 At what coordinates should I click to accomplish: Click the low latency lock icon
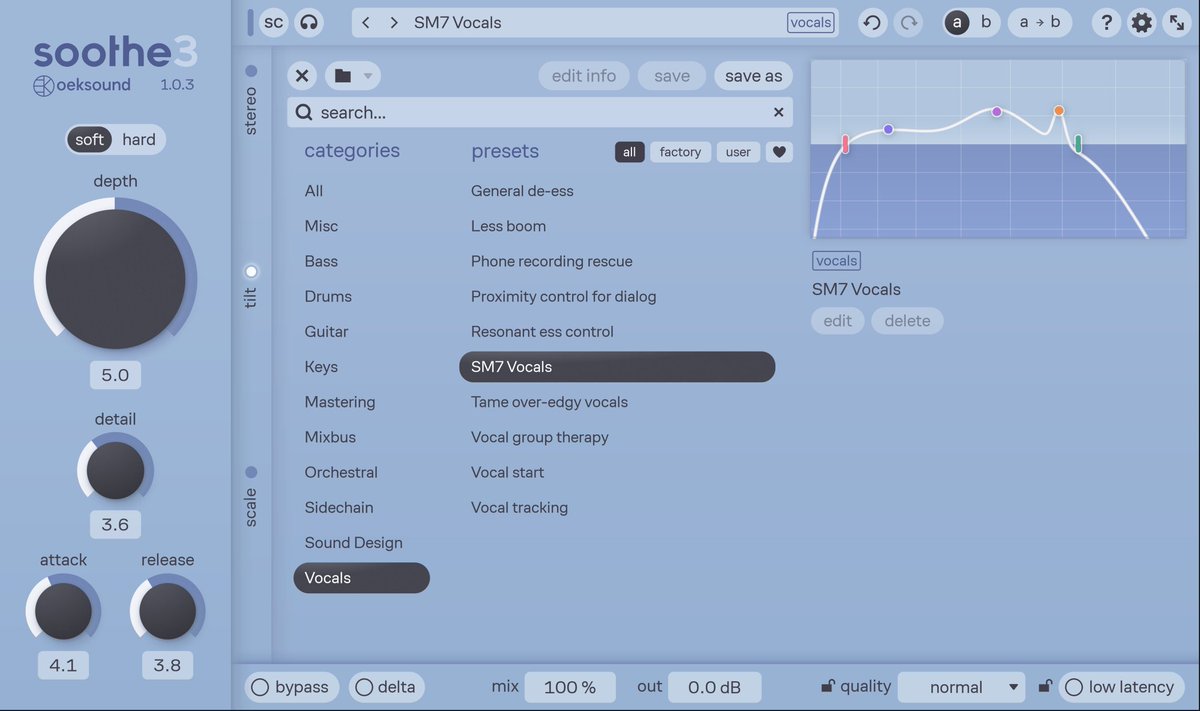[1045, 686]
